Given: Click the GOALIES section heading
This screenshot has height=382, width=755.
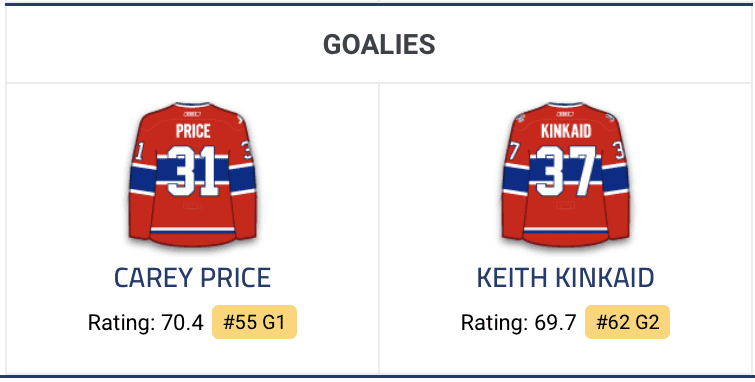Looking at the screenshot, I should pyautogui.click(x=379, y=44).
